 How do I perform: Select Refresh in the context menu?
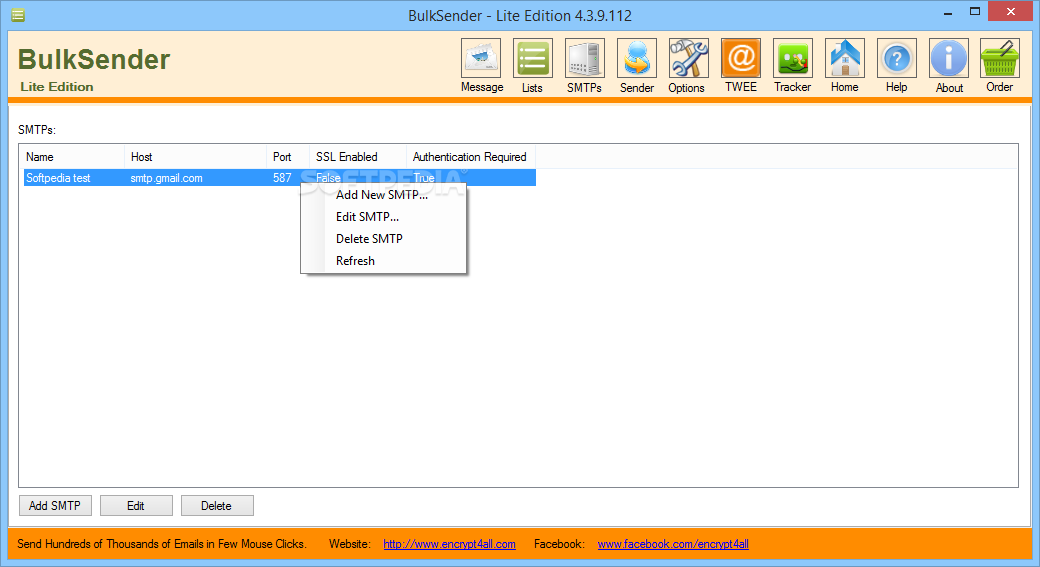383,261
